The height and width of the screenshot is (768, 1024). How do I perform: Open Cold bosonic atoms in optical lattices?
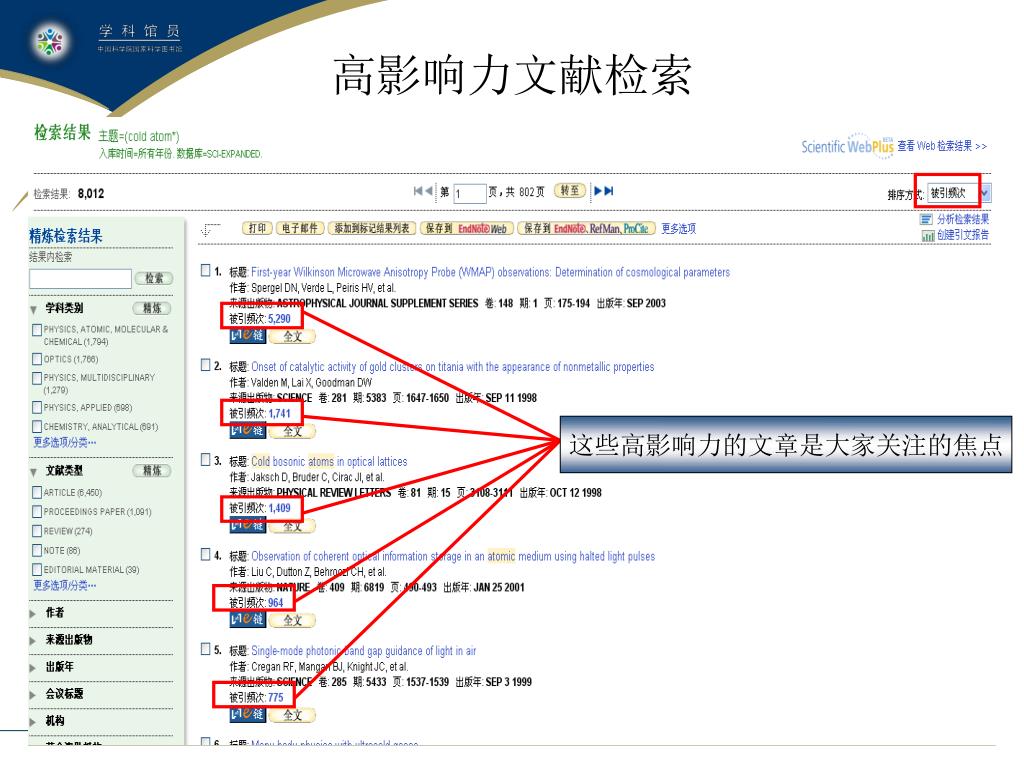pos(329,462)
